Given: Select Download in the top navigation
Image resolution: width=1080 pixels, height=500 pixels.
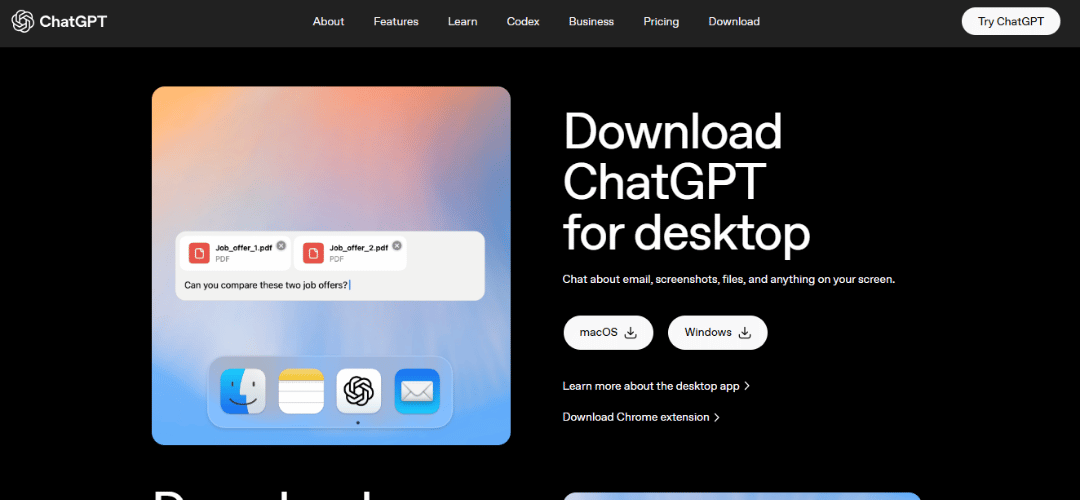Looking at the screenshot, I should [x=734, y=21].
